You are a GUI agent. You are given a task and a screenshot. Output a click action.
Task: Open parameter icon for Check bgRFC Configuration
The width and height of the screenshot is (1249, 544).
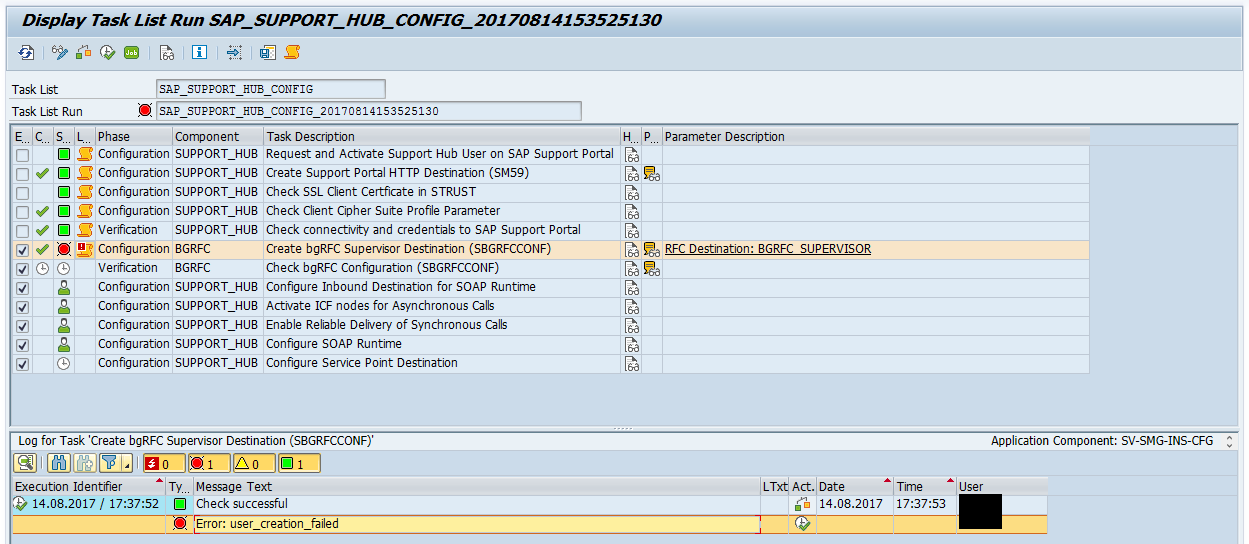pos(651,268)
